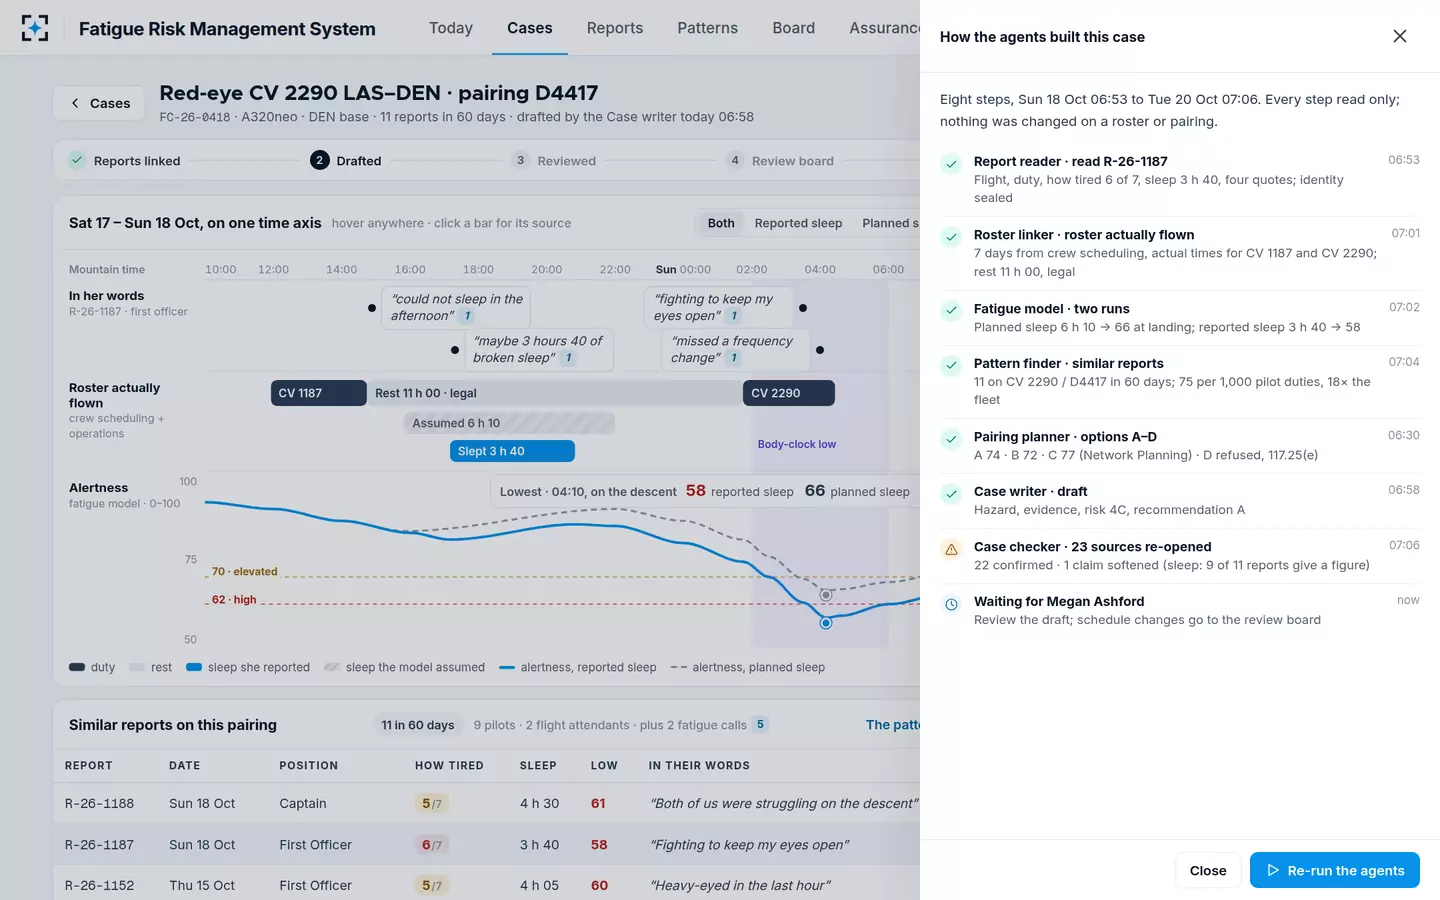Click the Reports linked checkmark step icon
1440x900 pixels.
pos(77,160)
